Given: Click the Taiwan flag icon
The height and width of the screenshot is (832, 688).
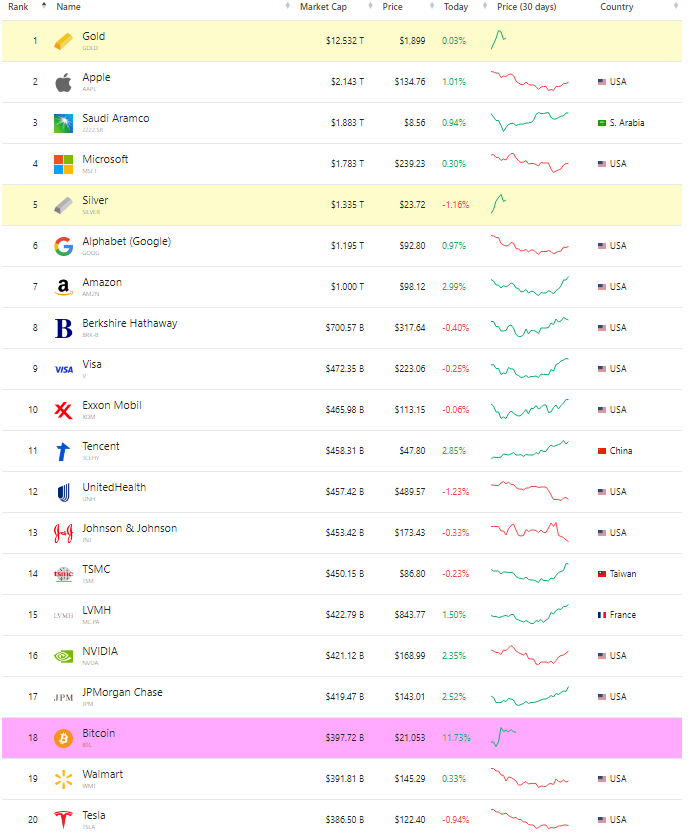Looking at the screenshot, I should [x=602, y=574].
